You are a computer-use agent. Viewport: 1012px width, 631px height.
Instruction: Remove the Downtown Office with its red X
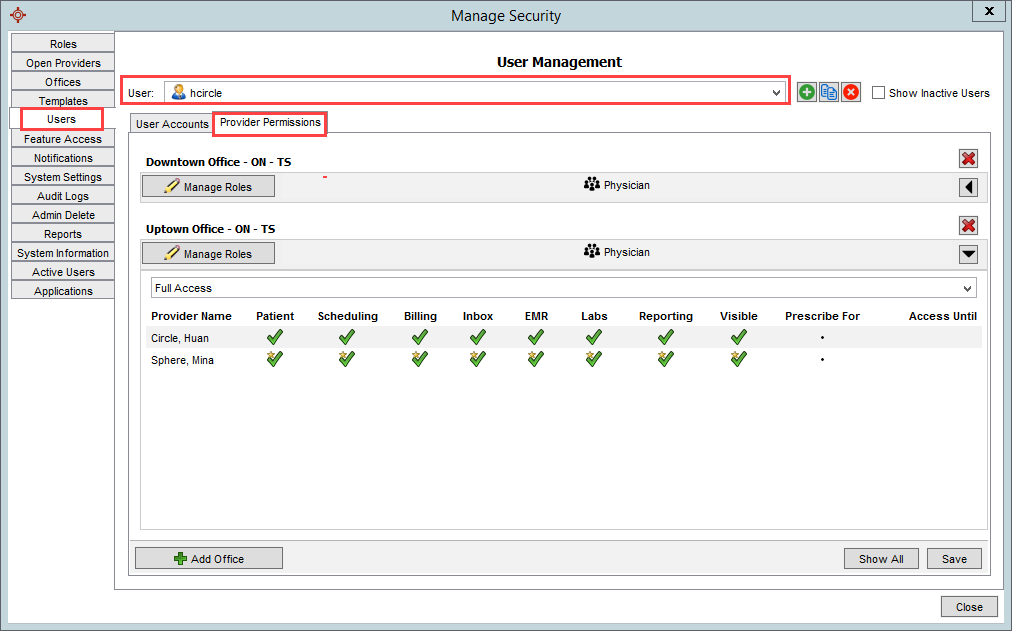[x=967, y=157]
